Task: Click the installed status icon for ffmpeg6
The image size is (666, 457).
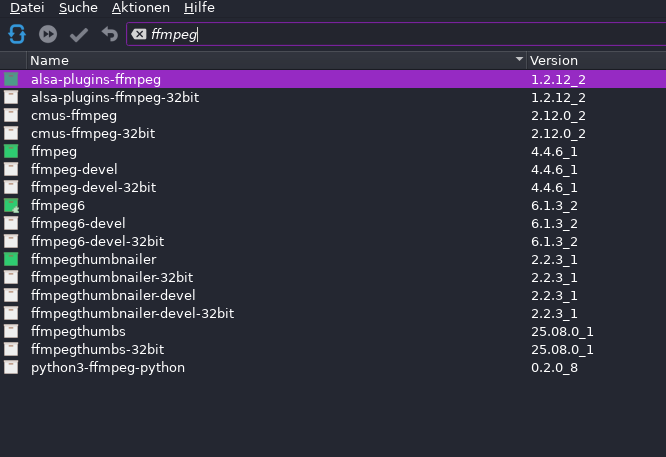Action: click(x=11, y=206)
